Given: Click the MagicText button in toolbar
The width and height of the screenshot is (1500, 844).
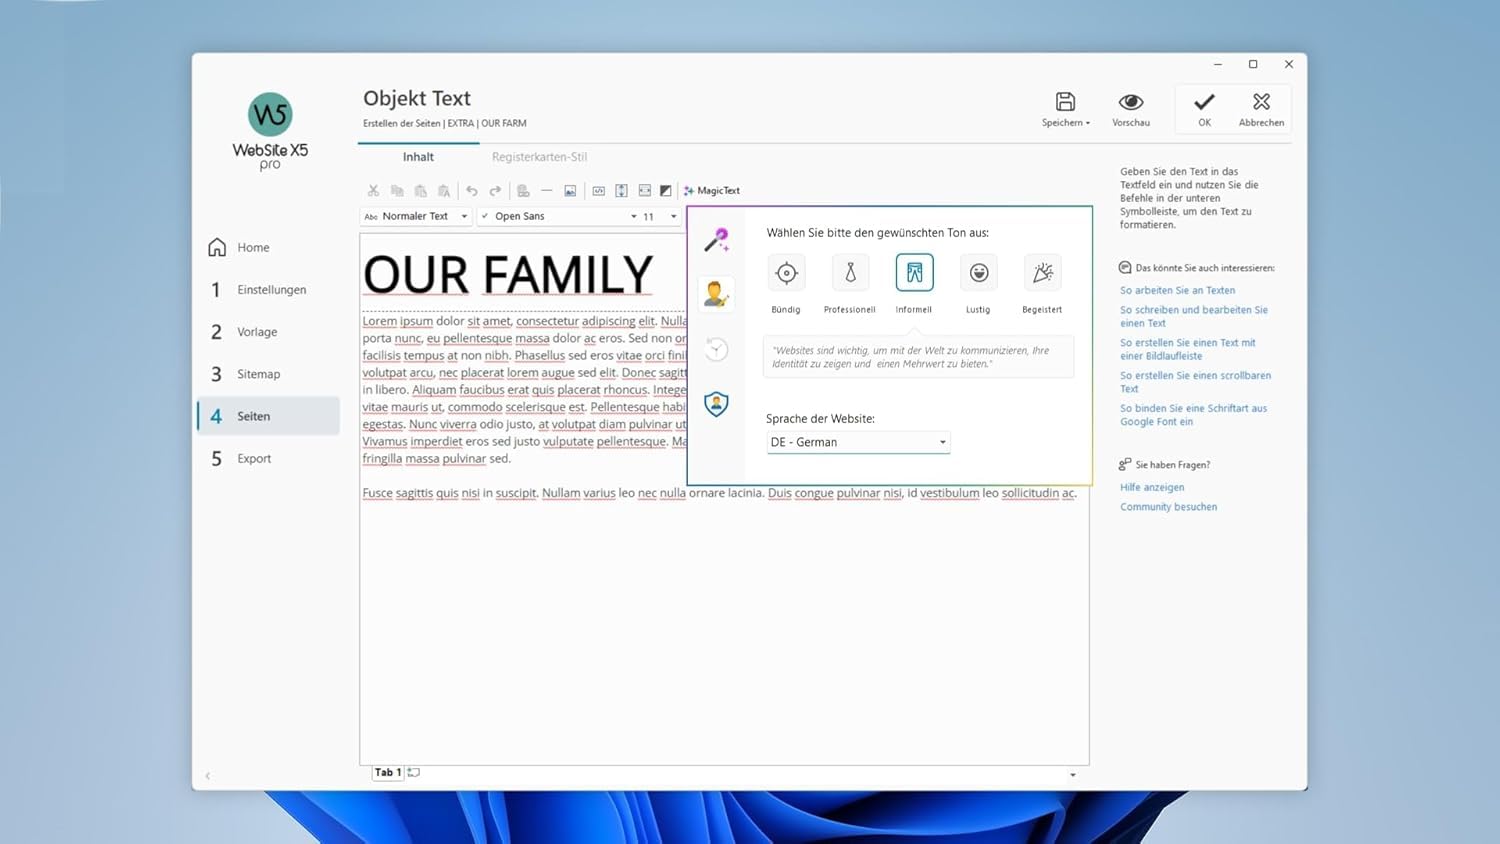Looking at the screenshot, I should coord(711,190).
